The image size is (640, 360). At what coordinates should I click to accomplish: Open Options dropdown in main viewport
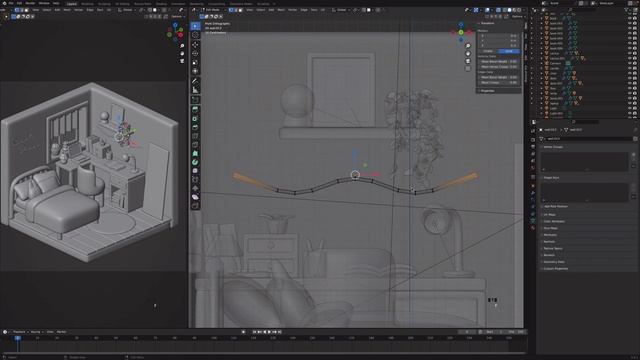pyautogui.click(x=517, y=17)
